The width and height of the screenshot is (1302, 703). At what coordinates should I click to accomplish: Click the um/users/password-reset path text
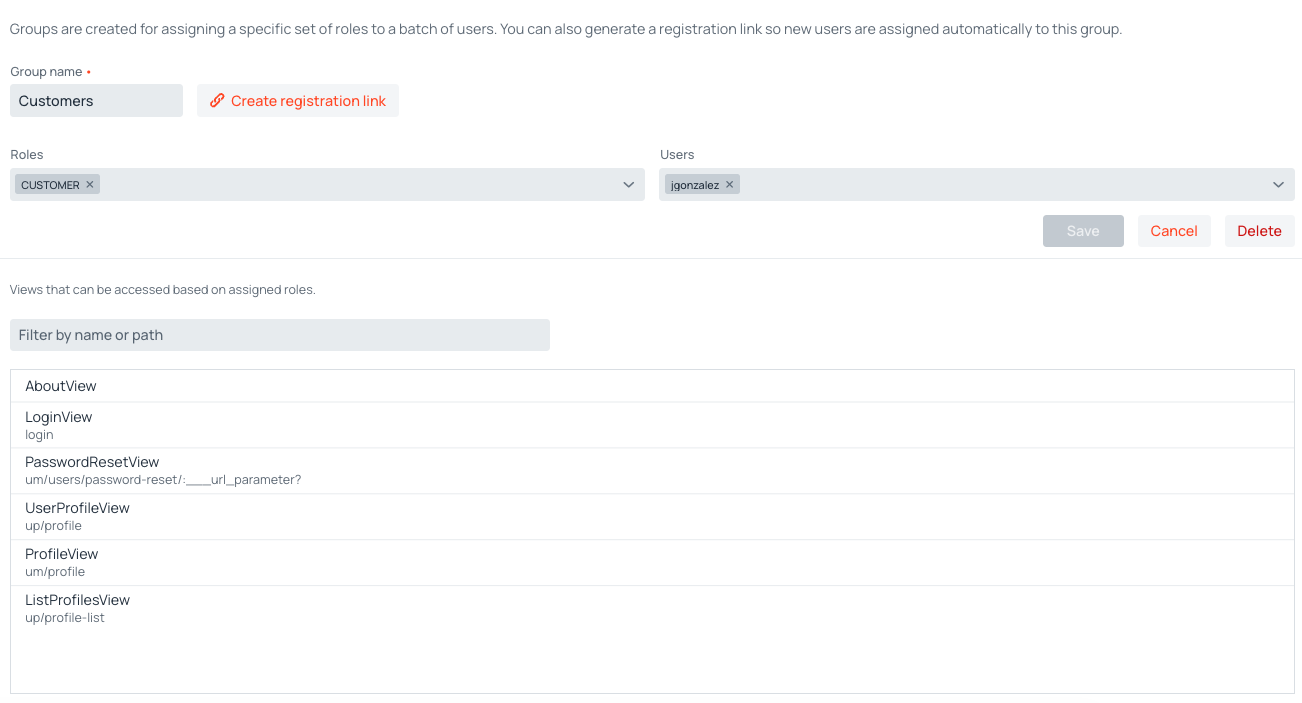(163, 480)
